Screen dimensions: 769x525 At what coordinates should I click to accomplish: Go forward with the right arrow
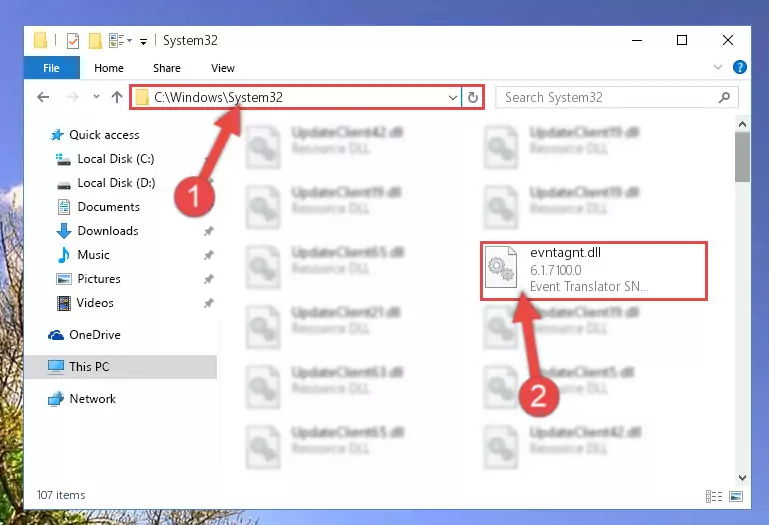72,97
